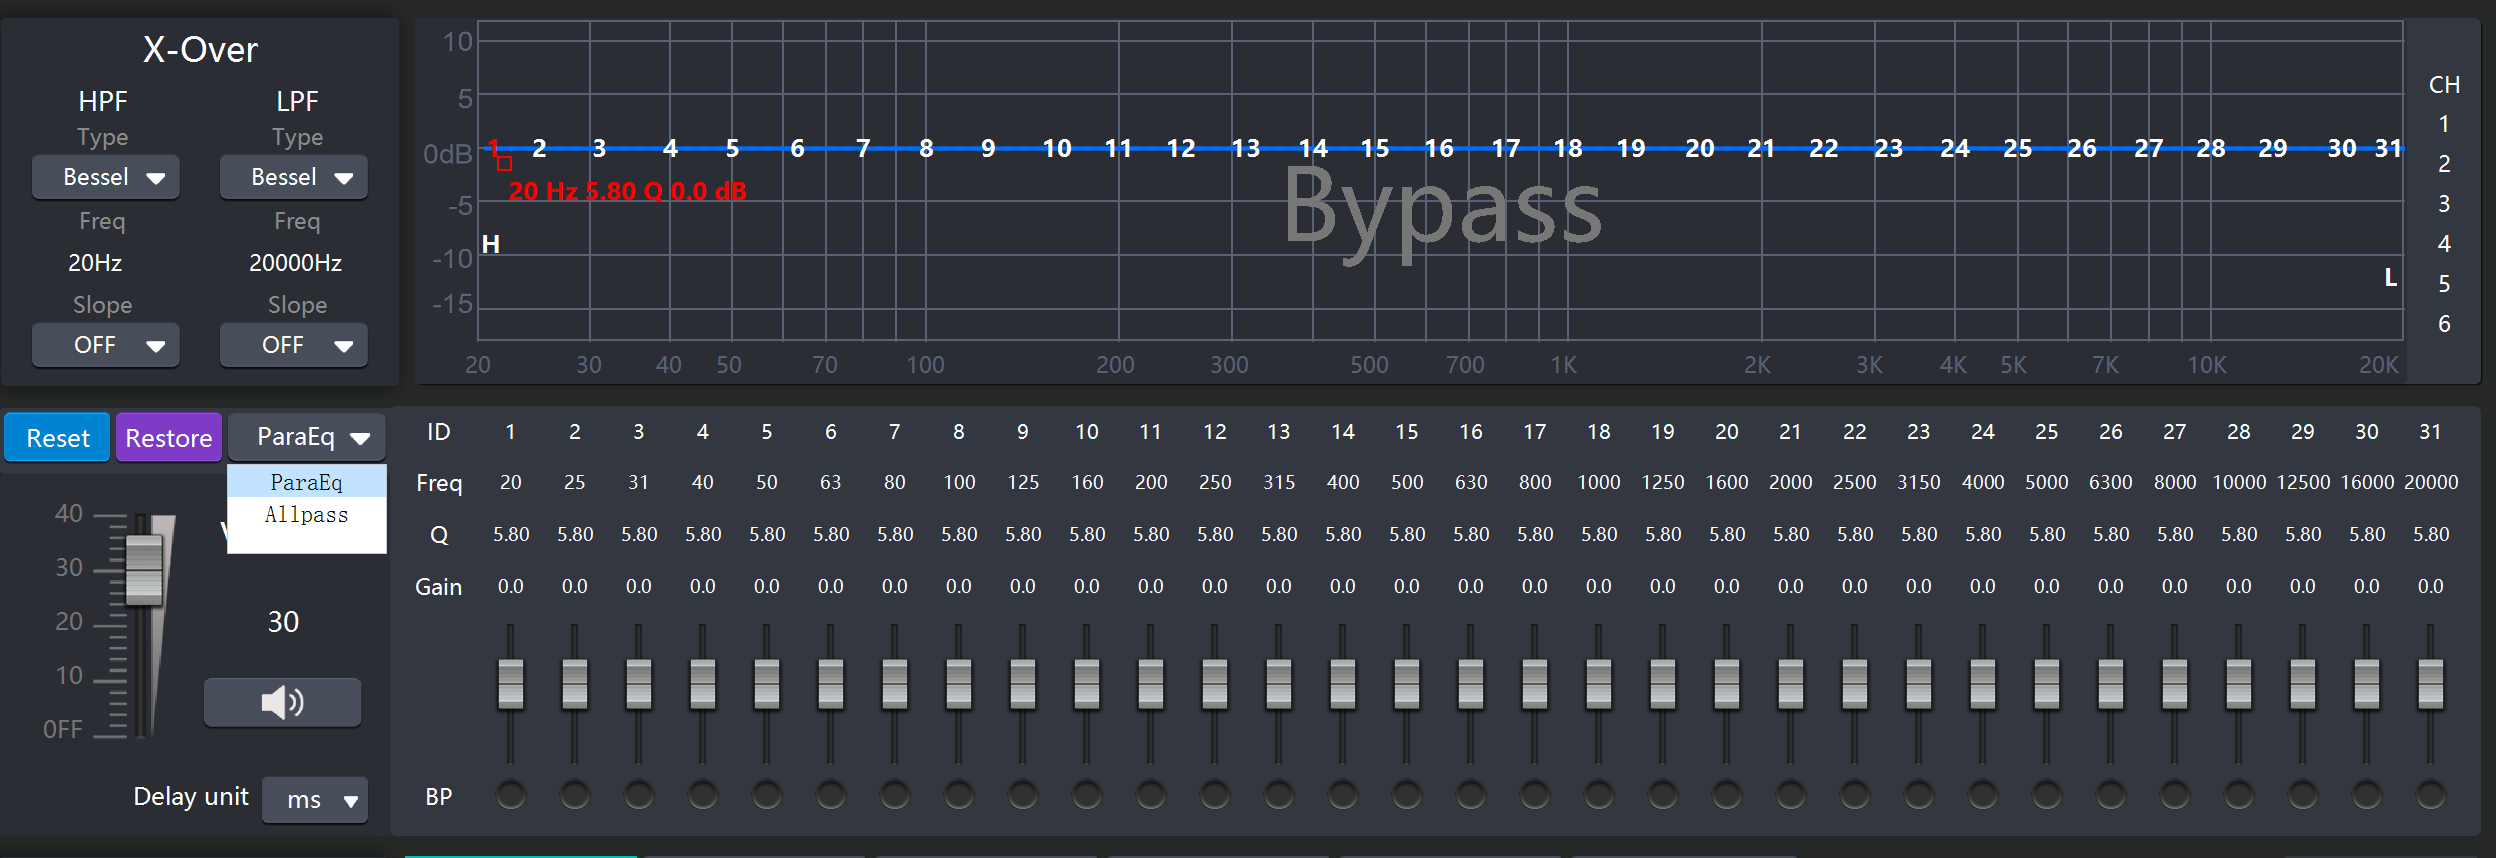2496x858 pixels.
Task: Open the Delay unit ms dropdown
Action: (315, 800)
